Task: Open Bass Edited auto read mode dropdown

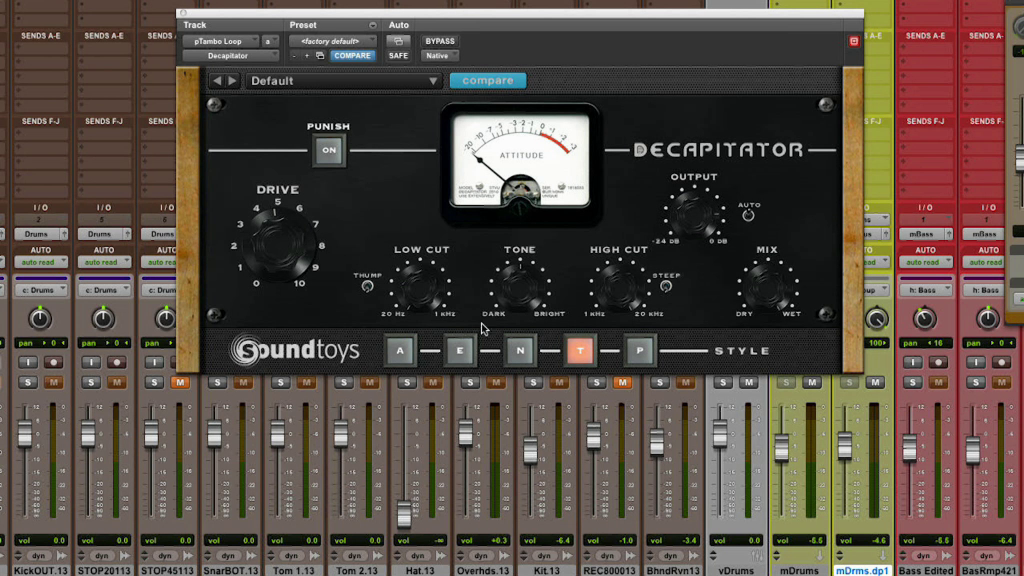Action: click(925, 263)
